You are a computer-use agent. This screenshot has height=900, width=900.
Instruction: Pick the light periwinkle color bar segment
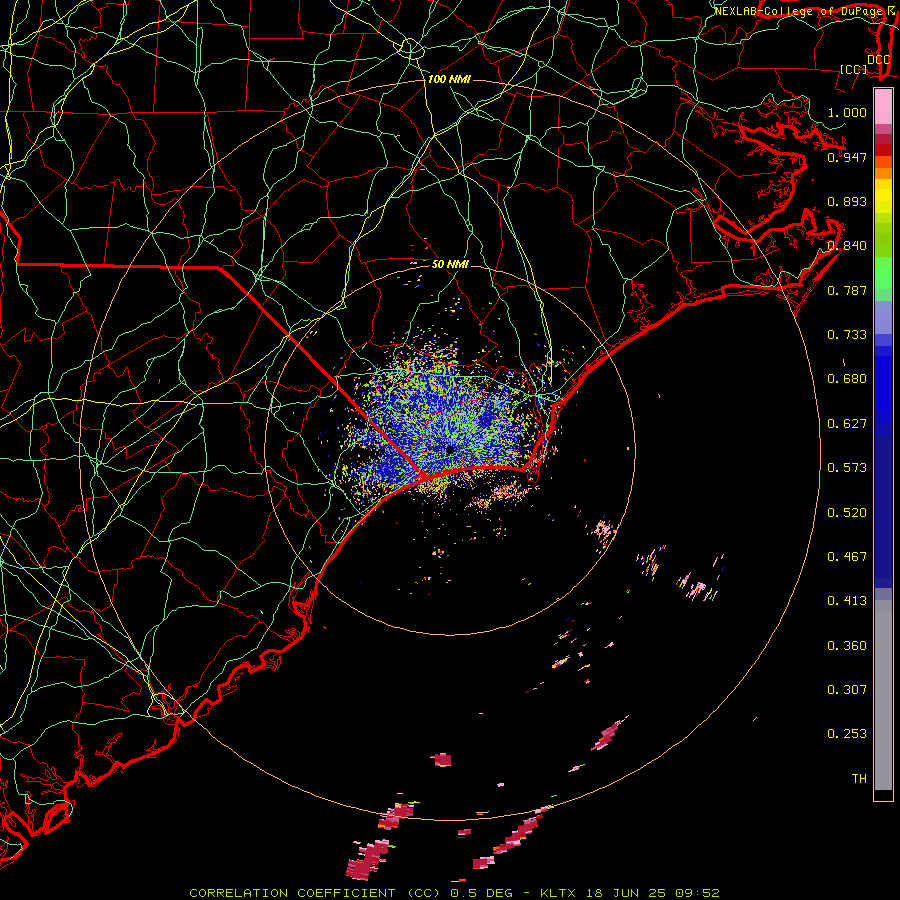point(883,317)
